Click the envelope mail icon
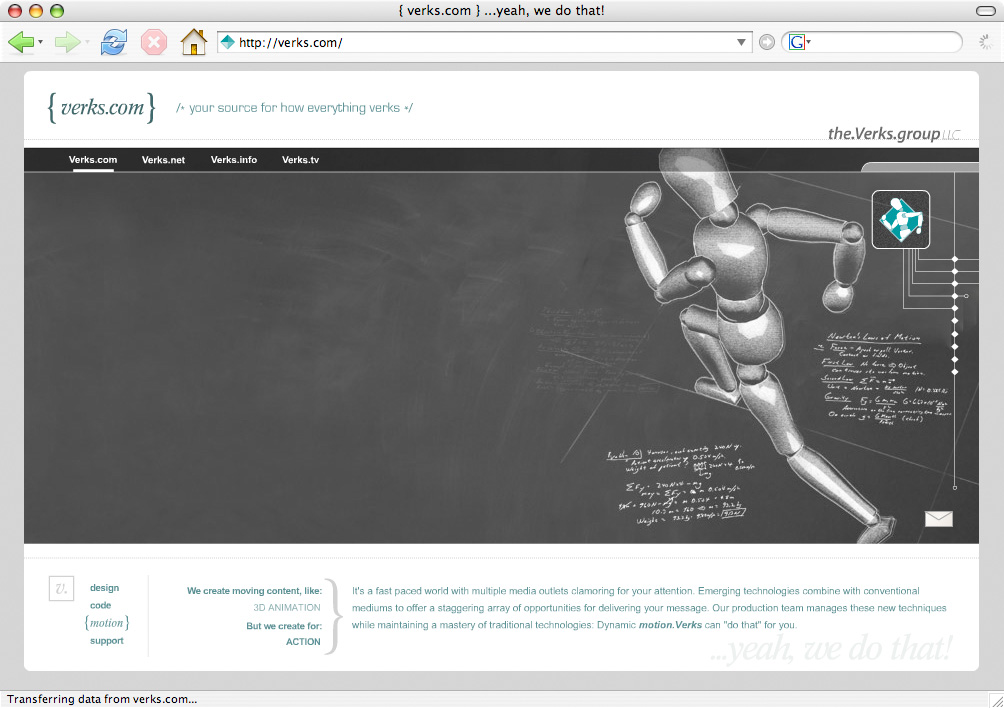Screen dimensions: 1004x708 point(939,519)
